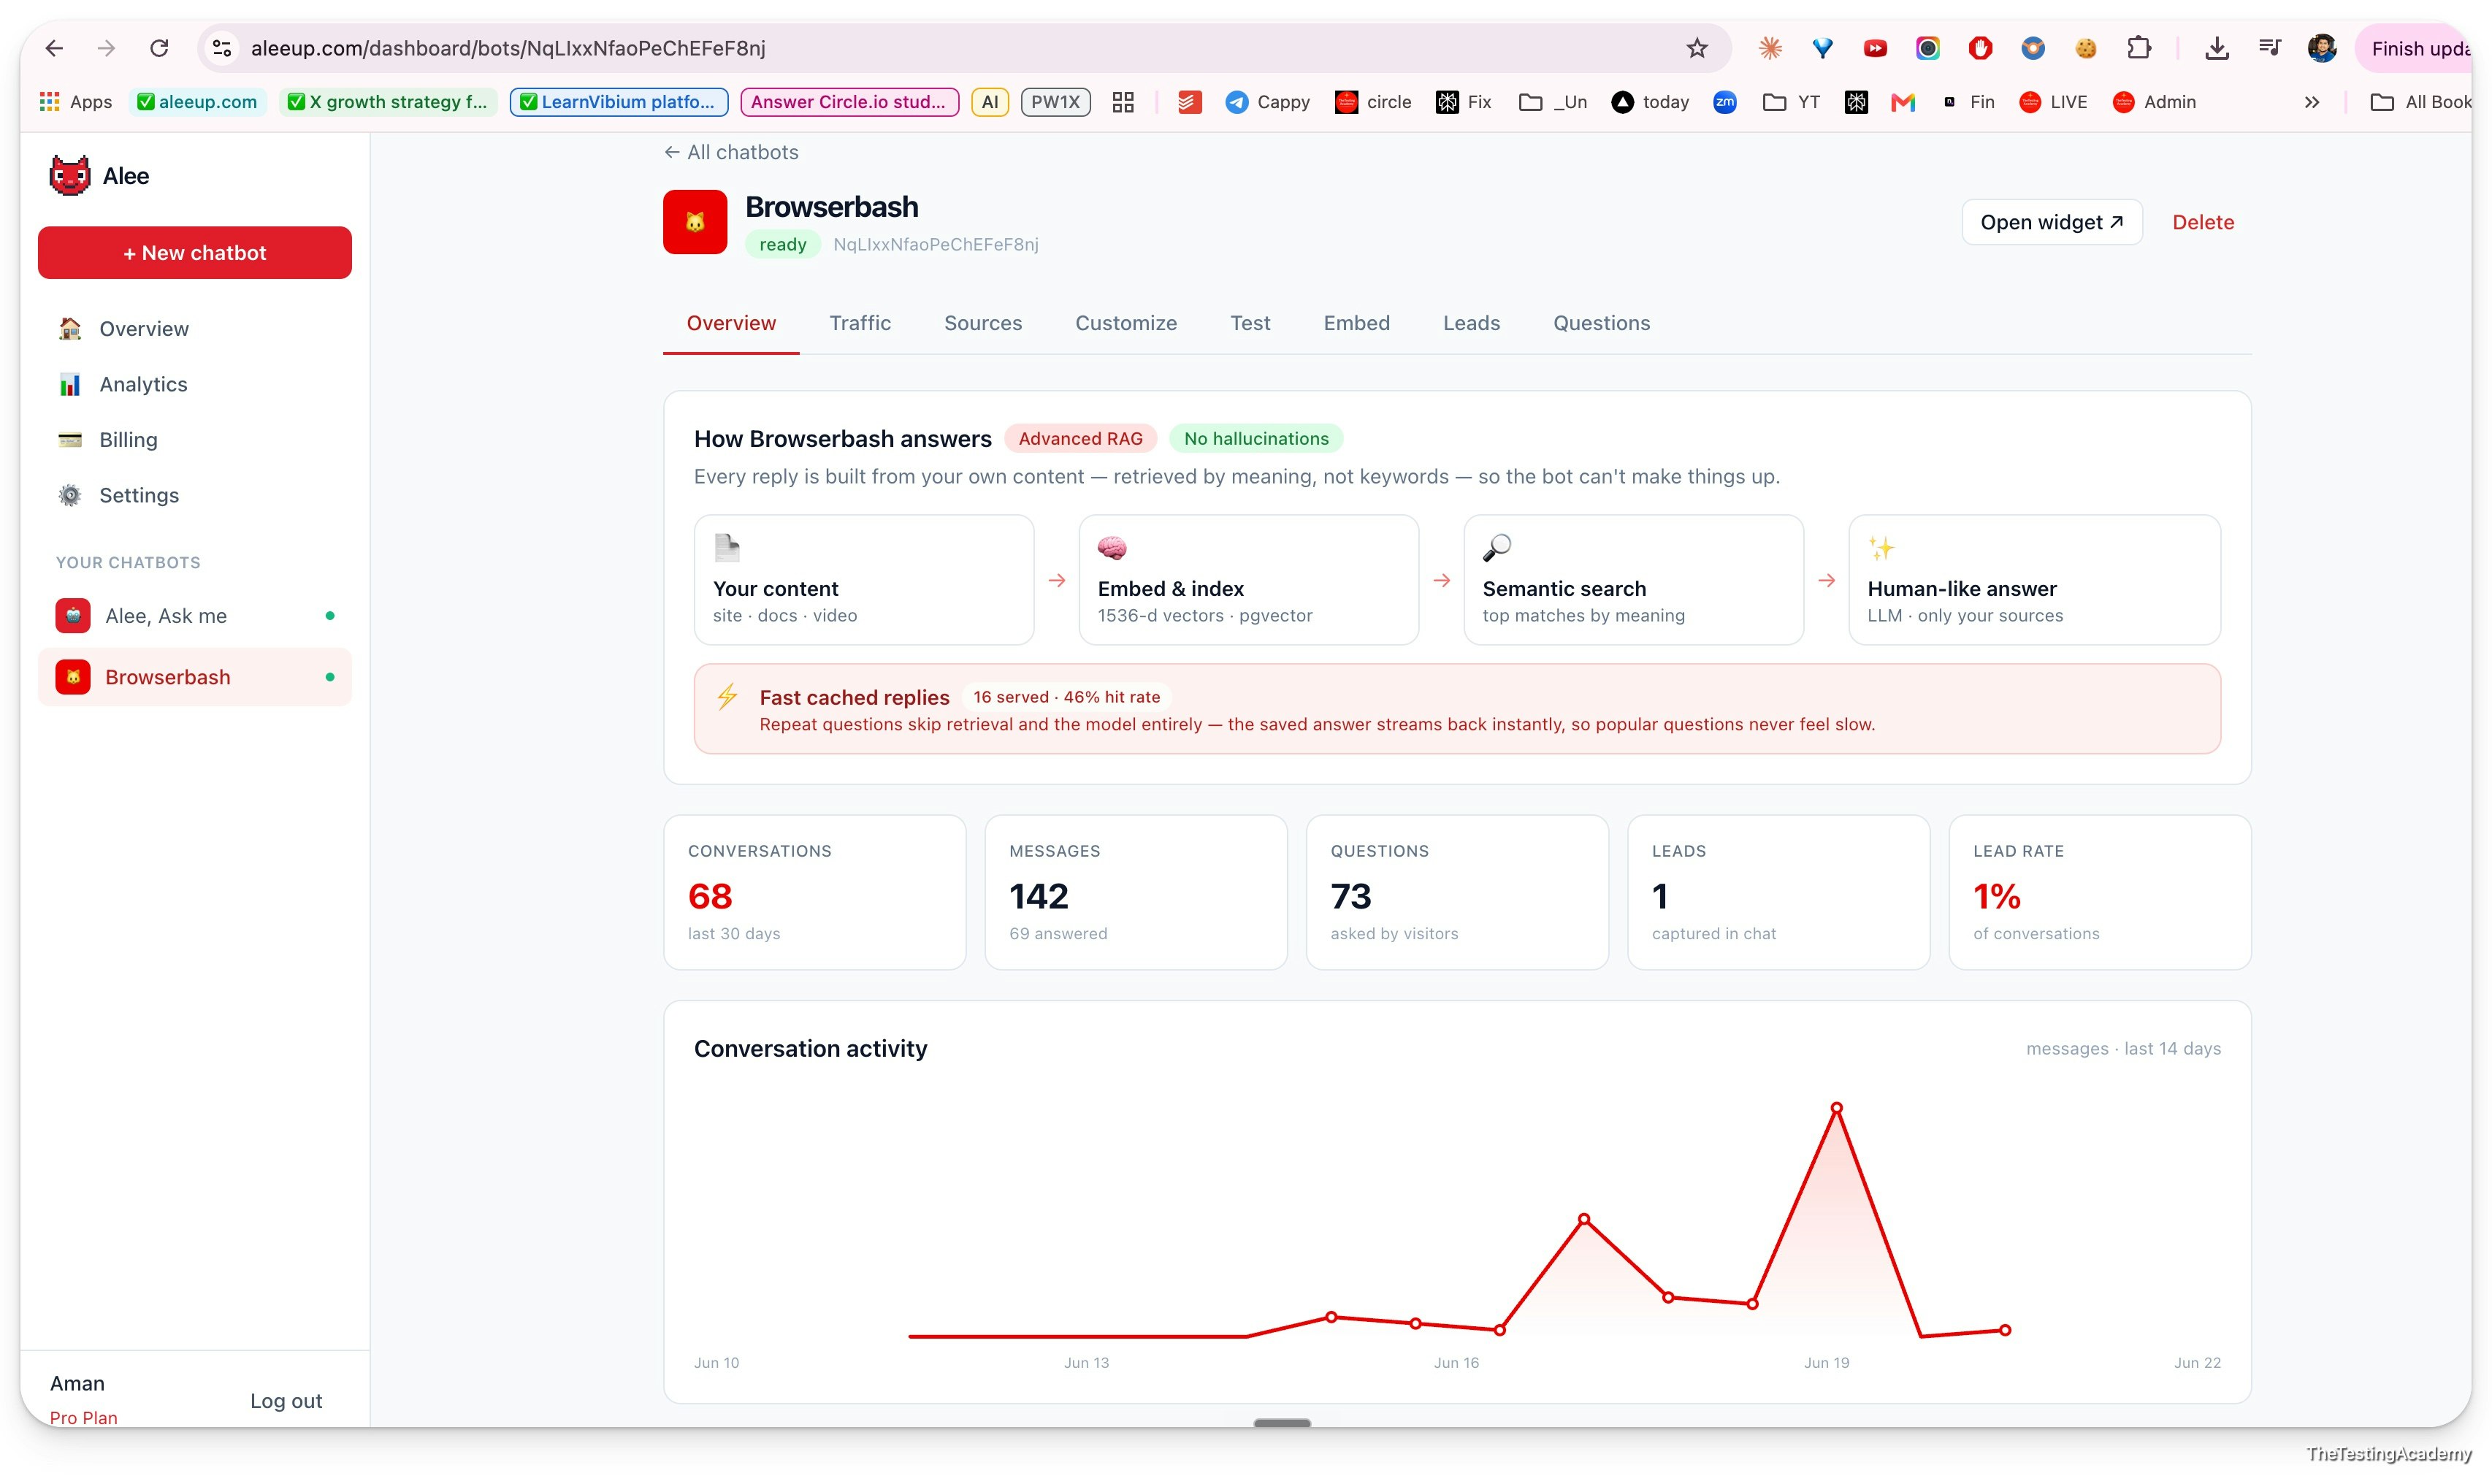The height and width of the screenshot is (1484, 2492).
Task: Open the Questions tab
Action: [1601, 323]
